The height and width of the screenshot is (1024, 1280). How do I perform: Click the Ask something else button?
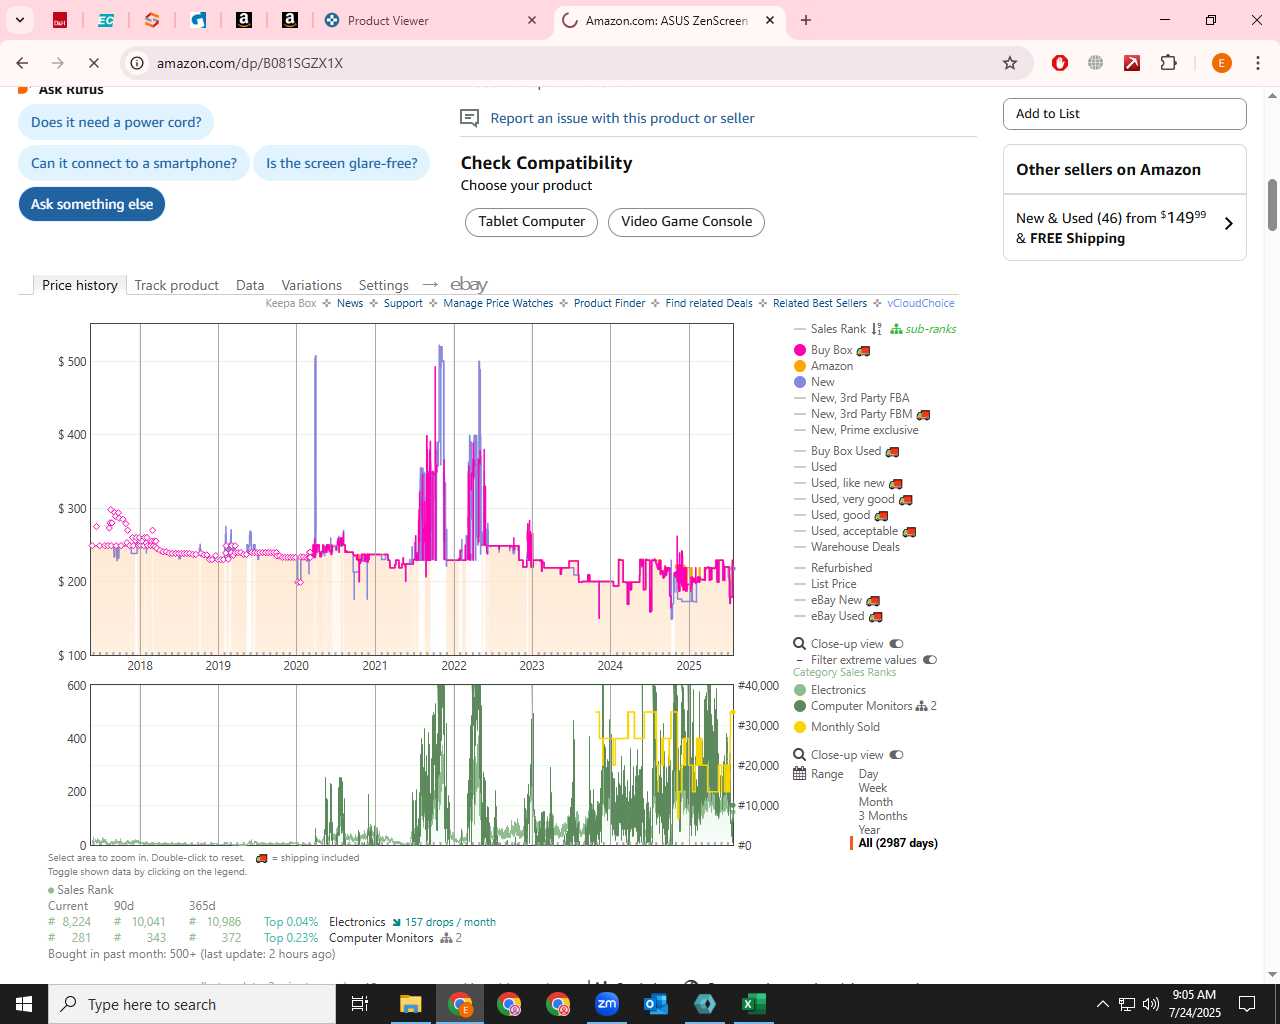pos(92,204)
